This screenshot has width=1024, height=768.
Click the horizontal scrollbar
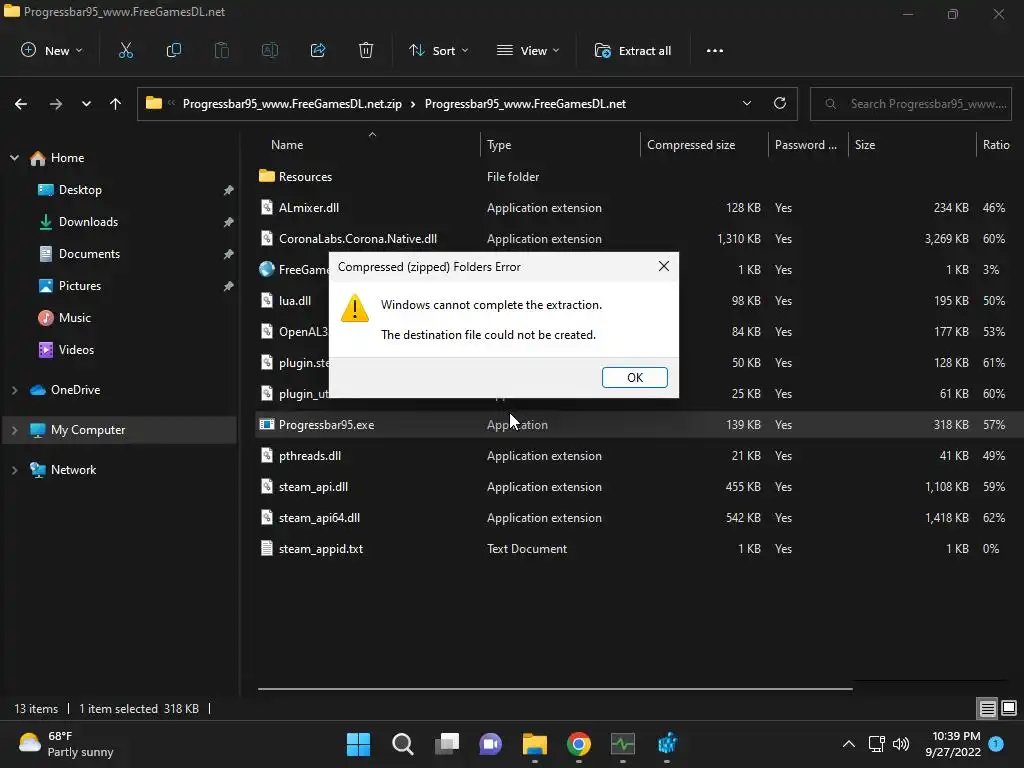click(x=555, y=688)
